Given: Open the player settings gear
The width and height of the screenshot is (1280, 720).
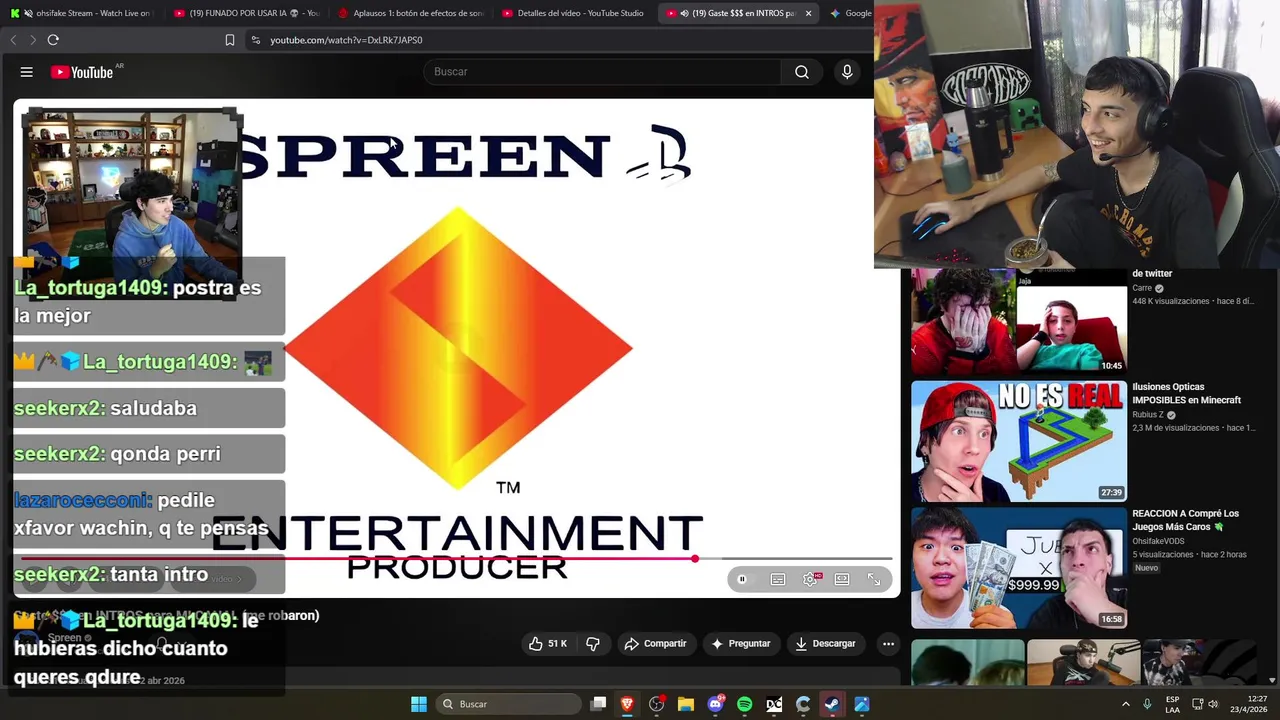Looking at the screenshot, I should point(810,579).
